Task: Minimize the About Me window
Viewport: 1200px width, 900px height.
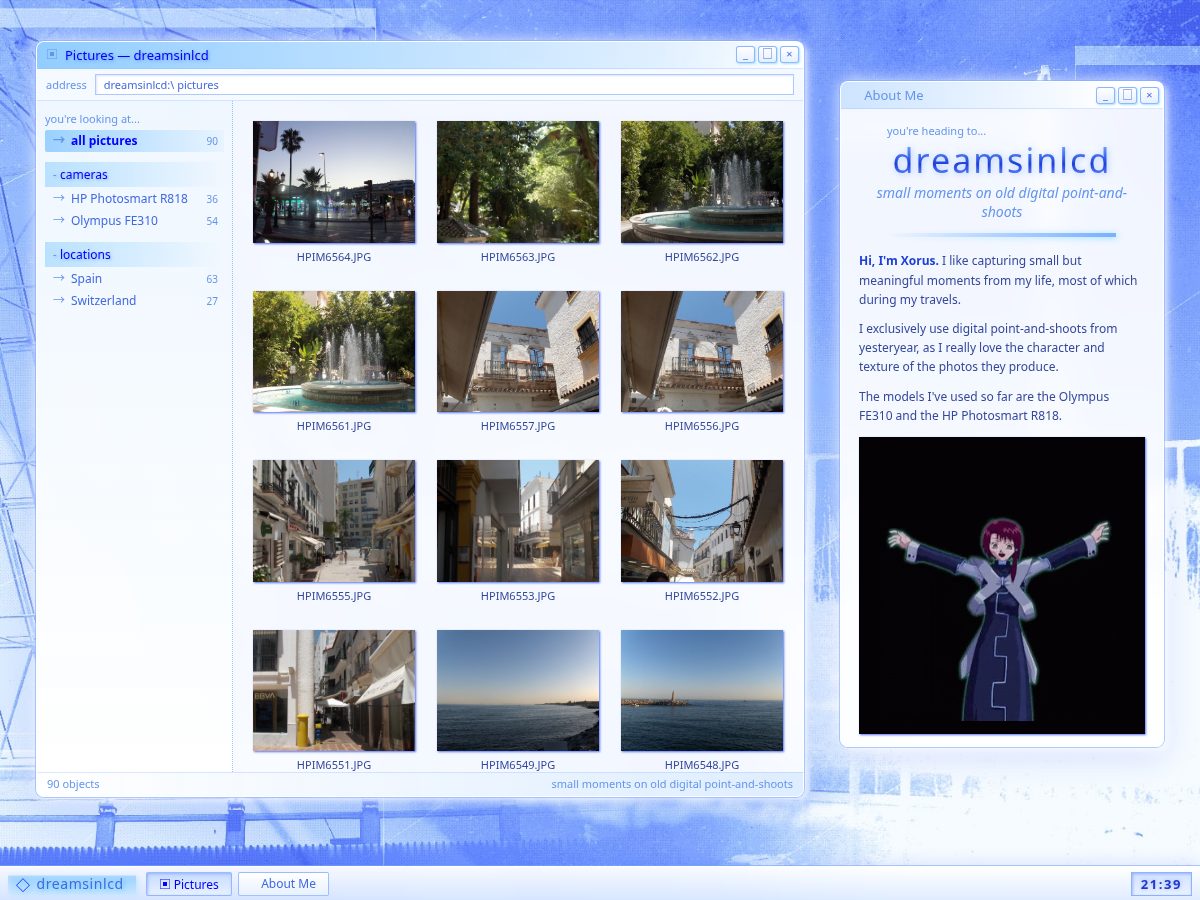Action: (x=1105, y=95)
